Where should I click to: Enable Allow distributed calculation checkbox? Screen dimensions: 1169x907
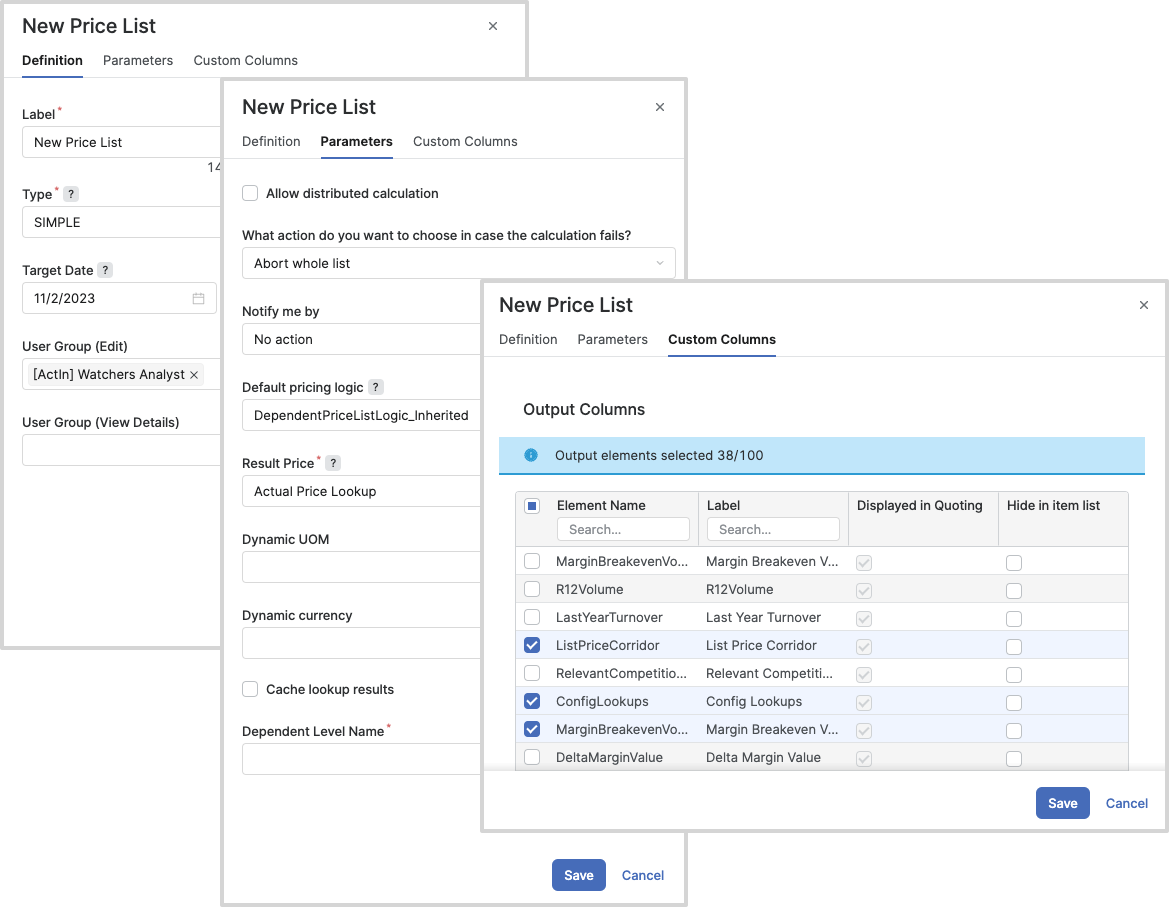[250, 193]
